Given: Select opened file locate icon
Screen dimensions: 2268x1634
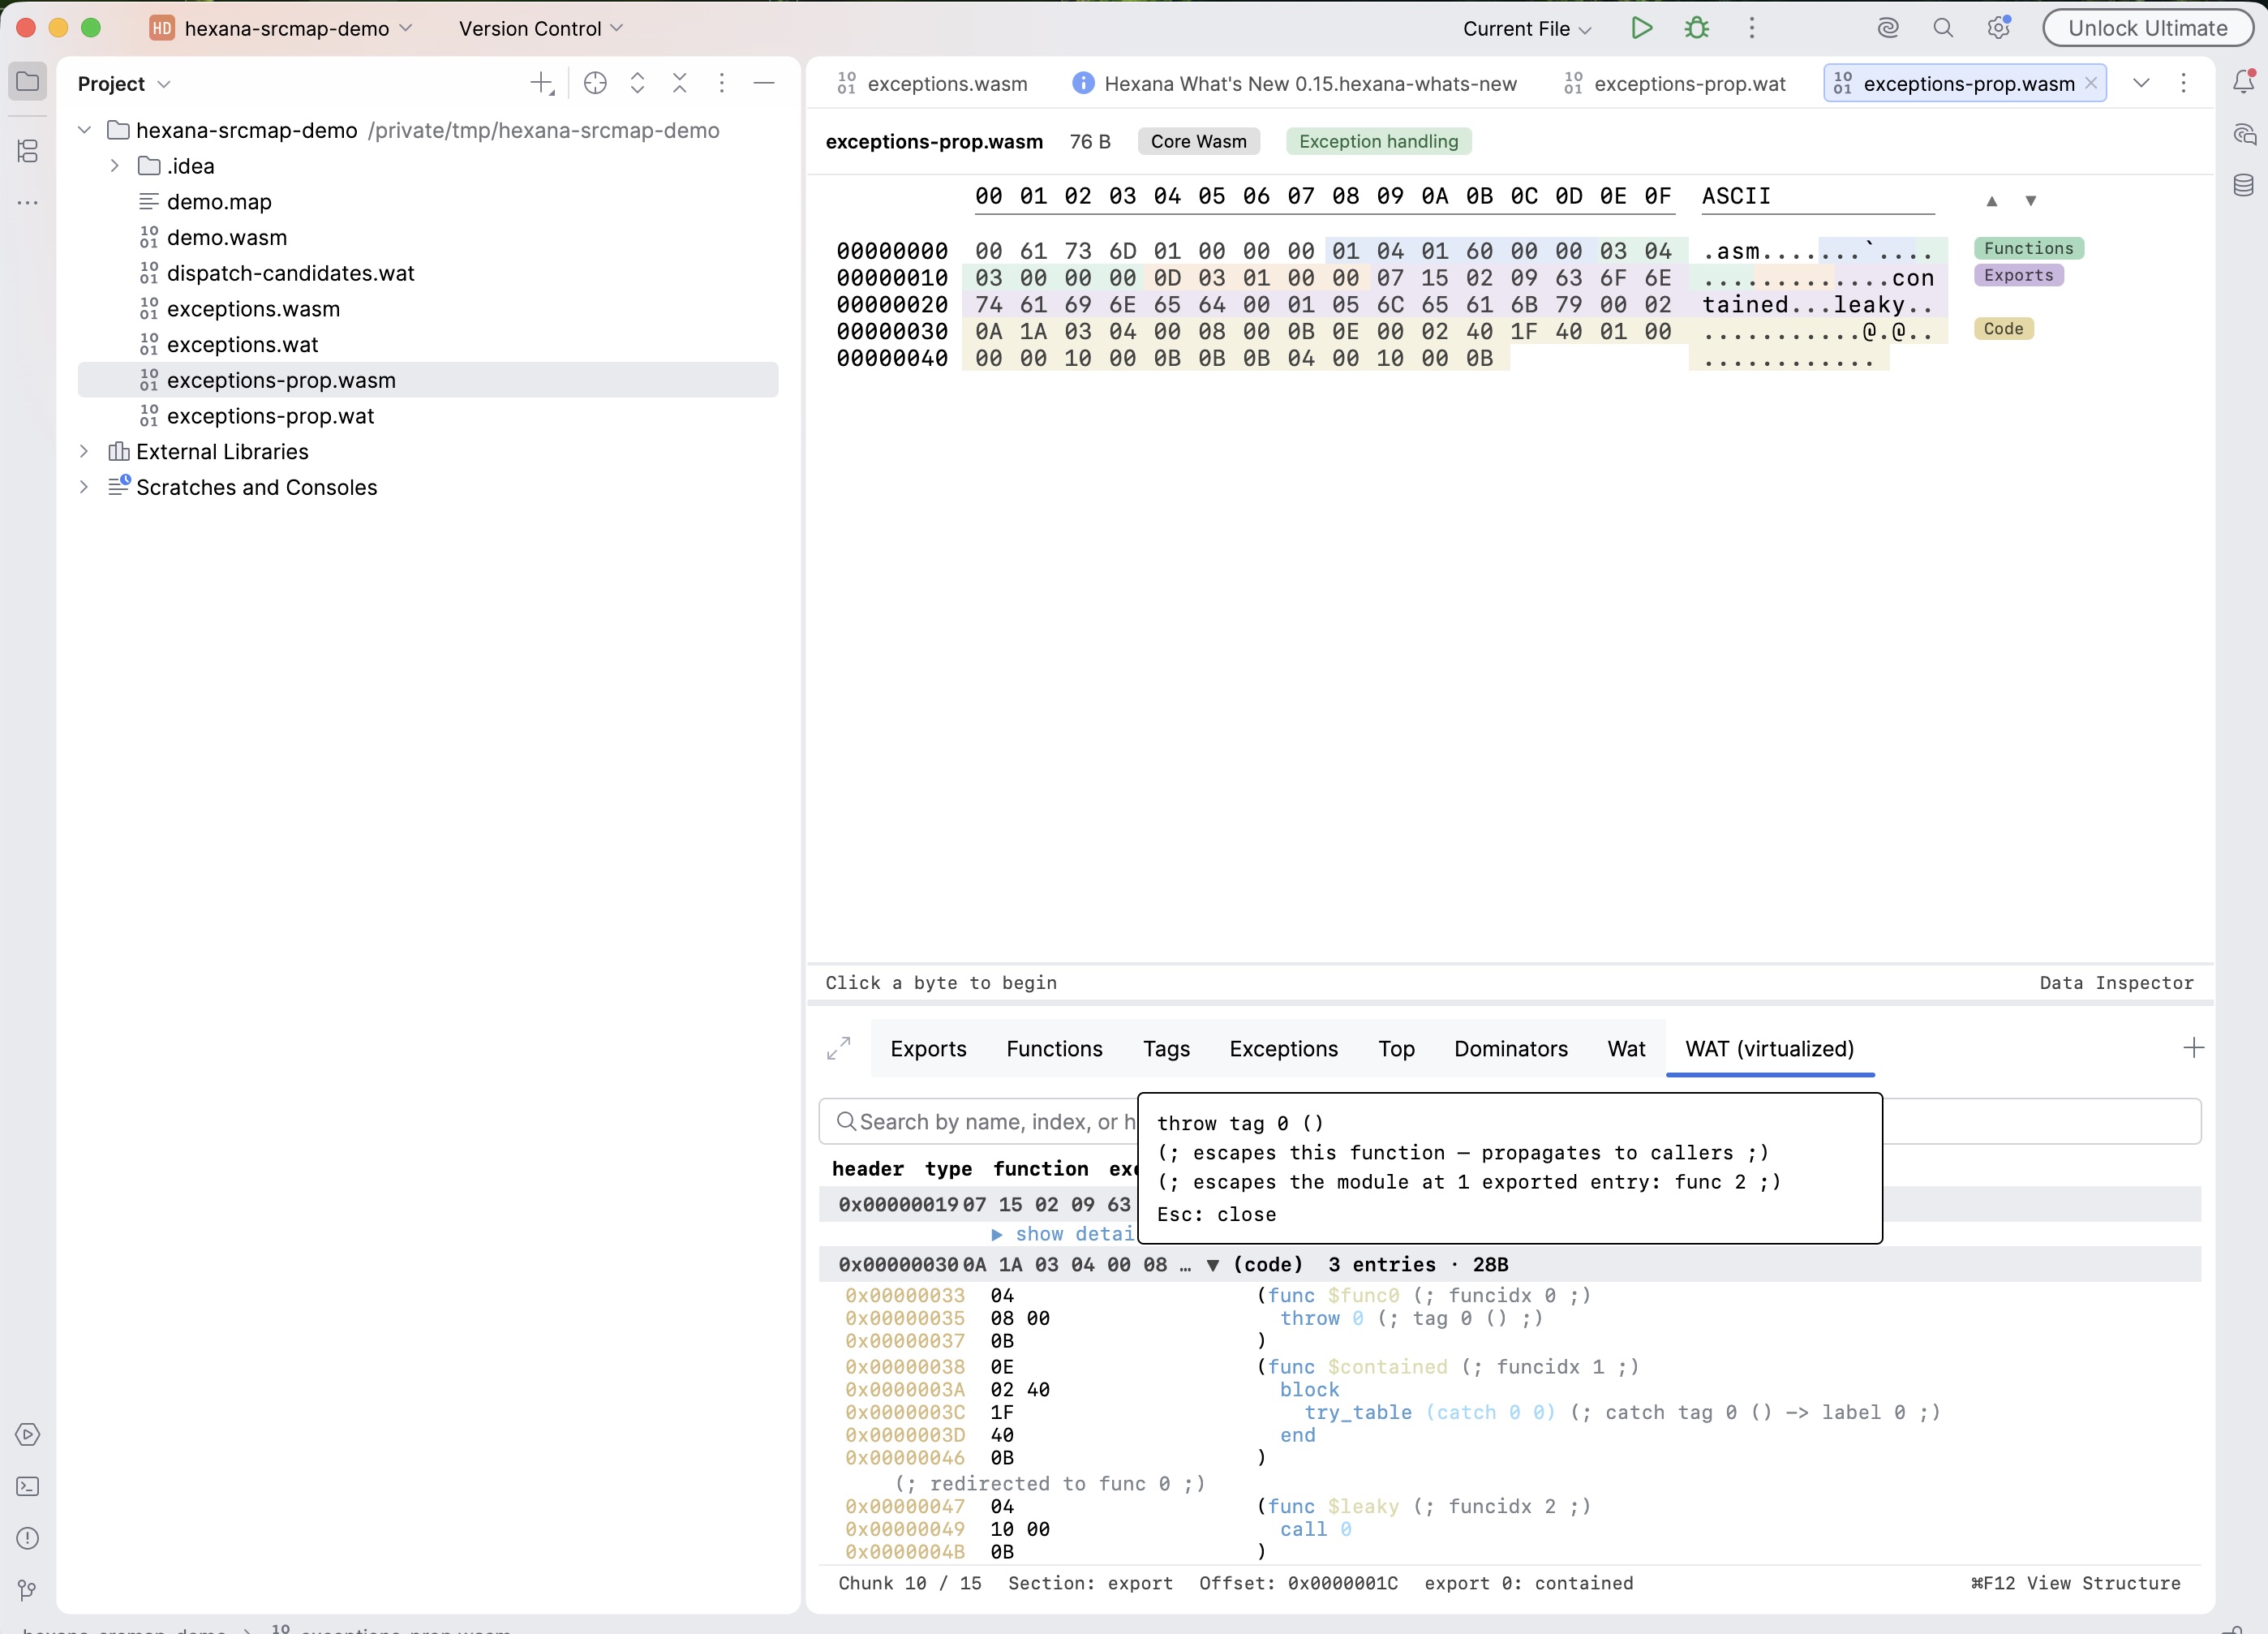Looking at the screenshot, I should tap(595, 84).
